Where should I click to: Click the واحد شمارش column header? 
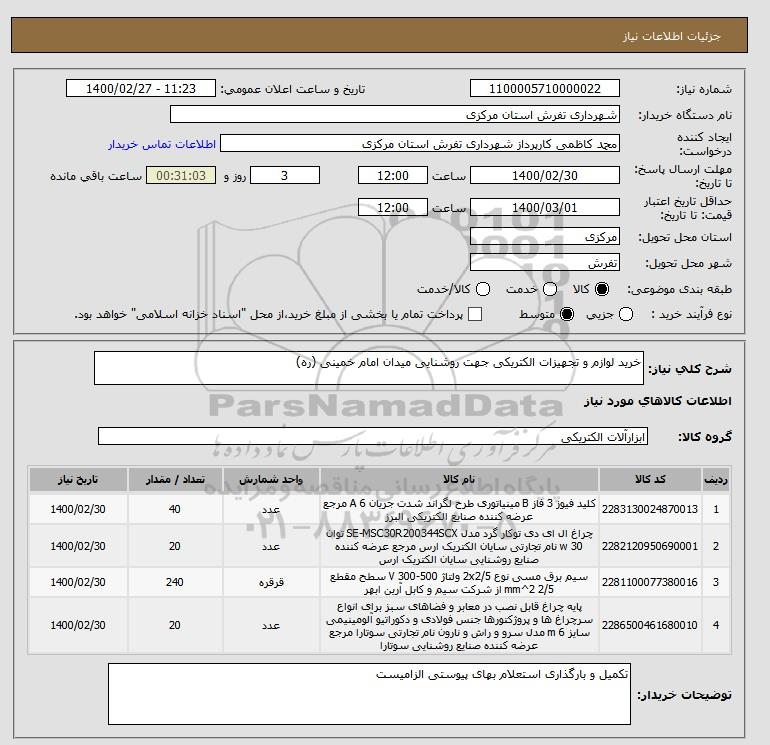click(271, 480)
